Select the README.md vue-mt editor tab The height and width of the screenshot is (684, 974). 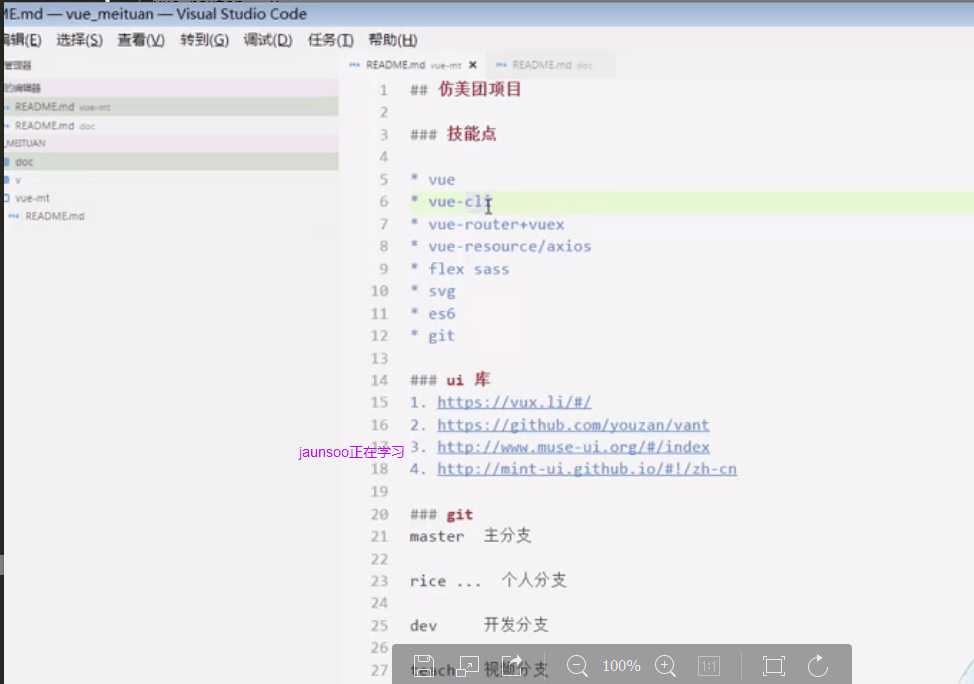point(412,65)
